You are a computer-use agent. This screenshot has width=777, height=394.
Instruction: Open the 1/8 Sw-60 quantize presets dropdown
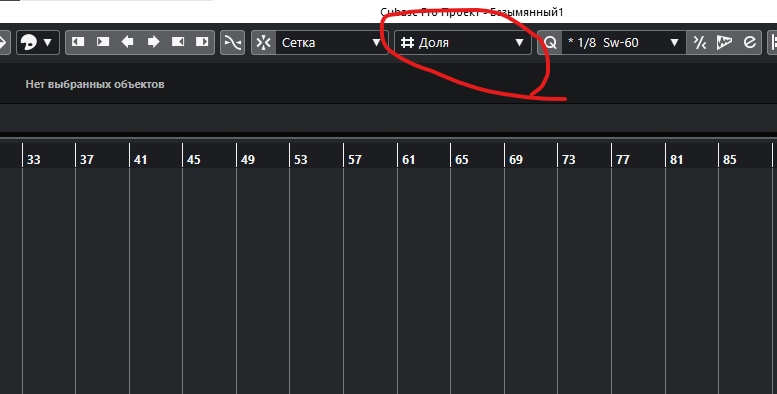624,43
